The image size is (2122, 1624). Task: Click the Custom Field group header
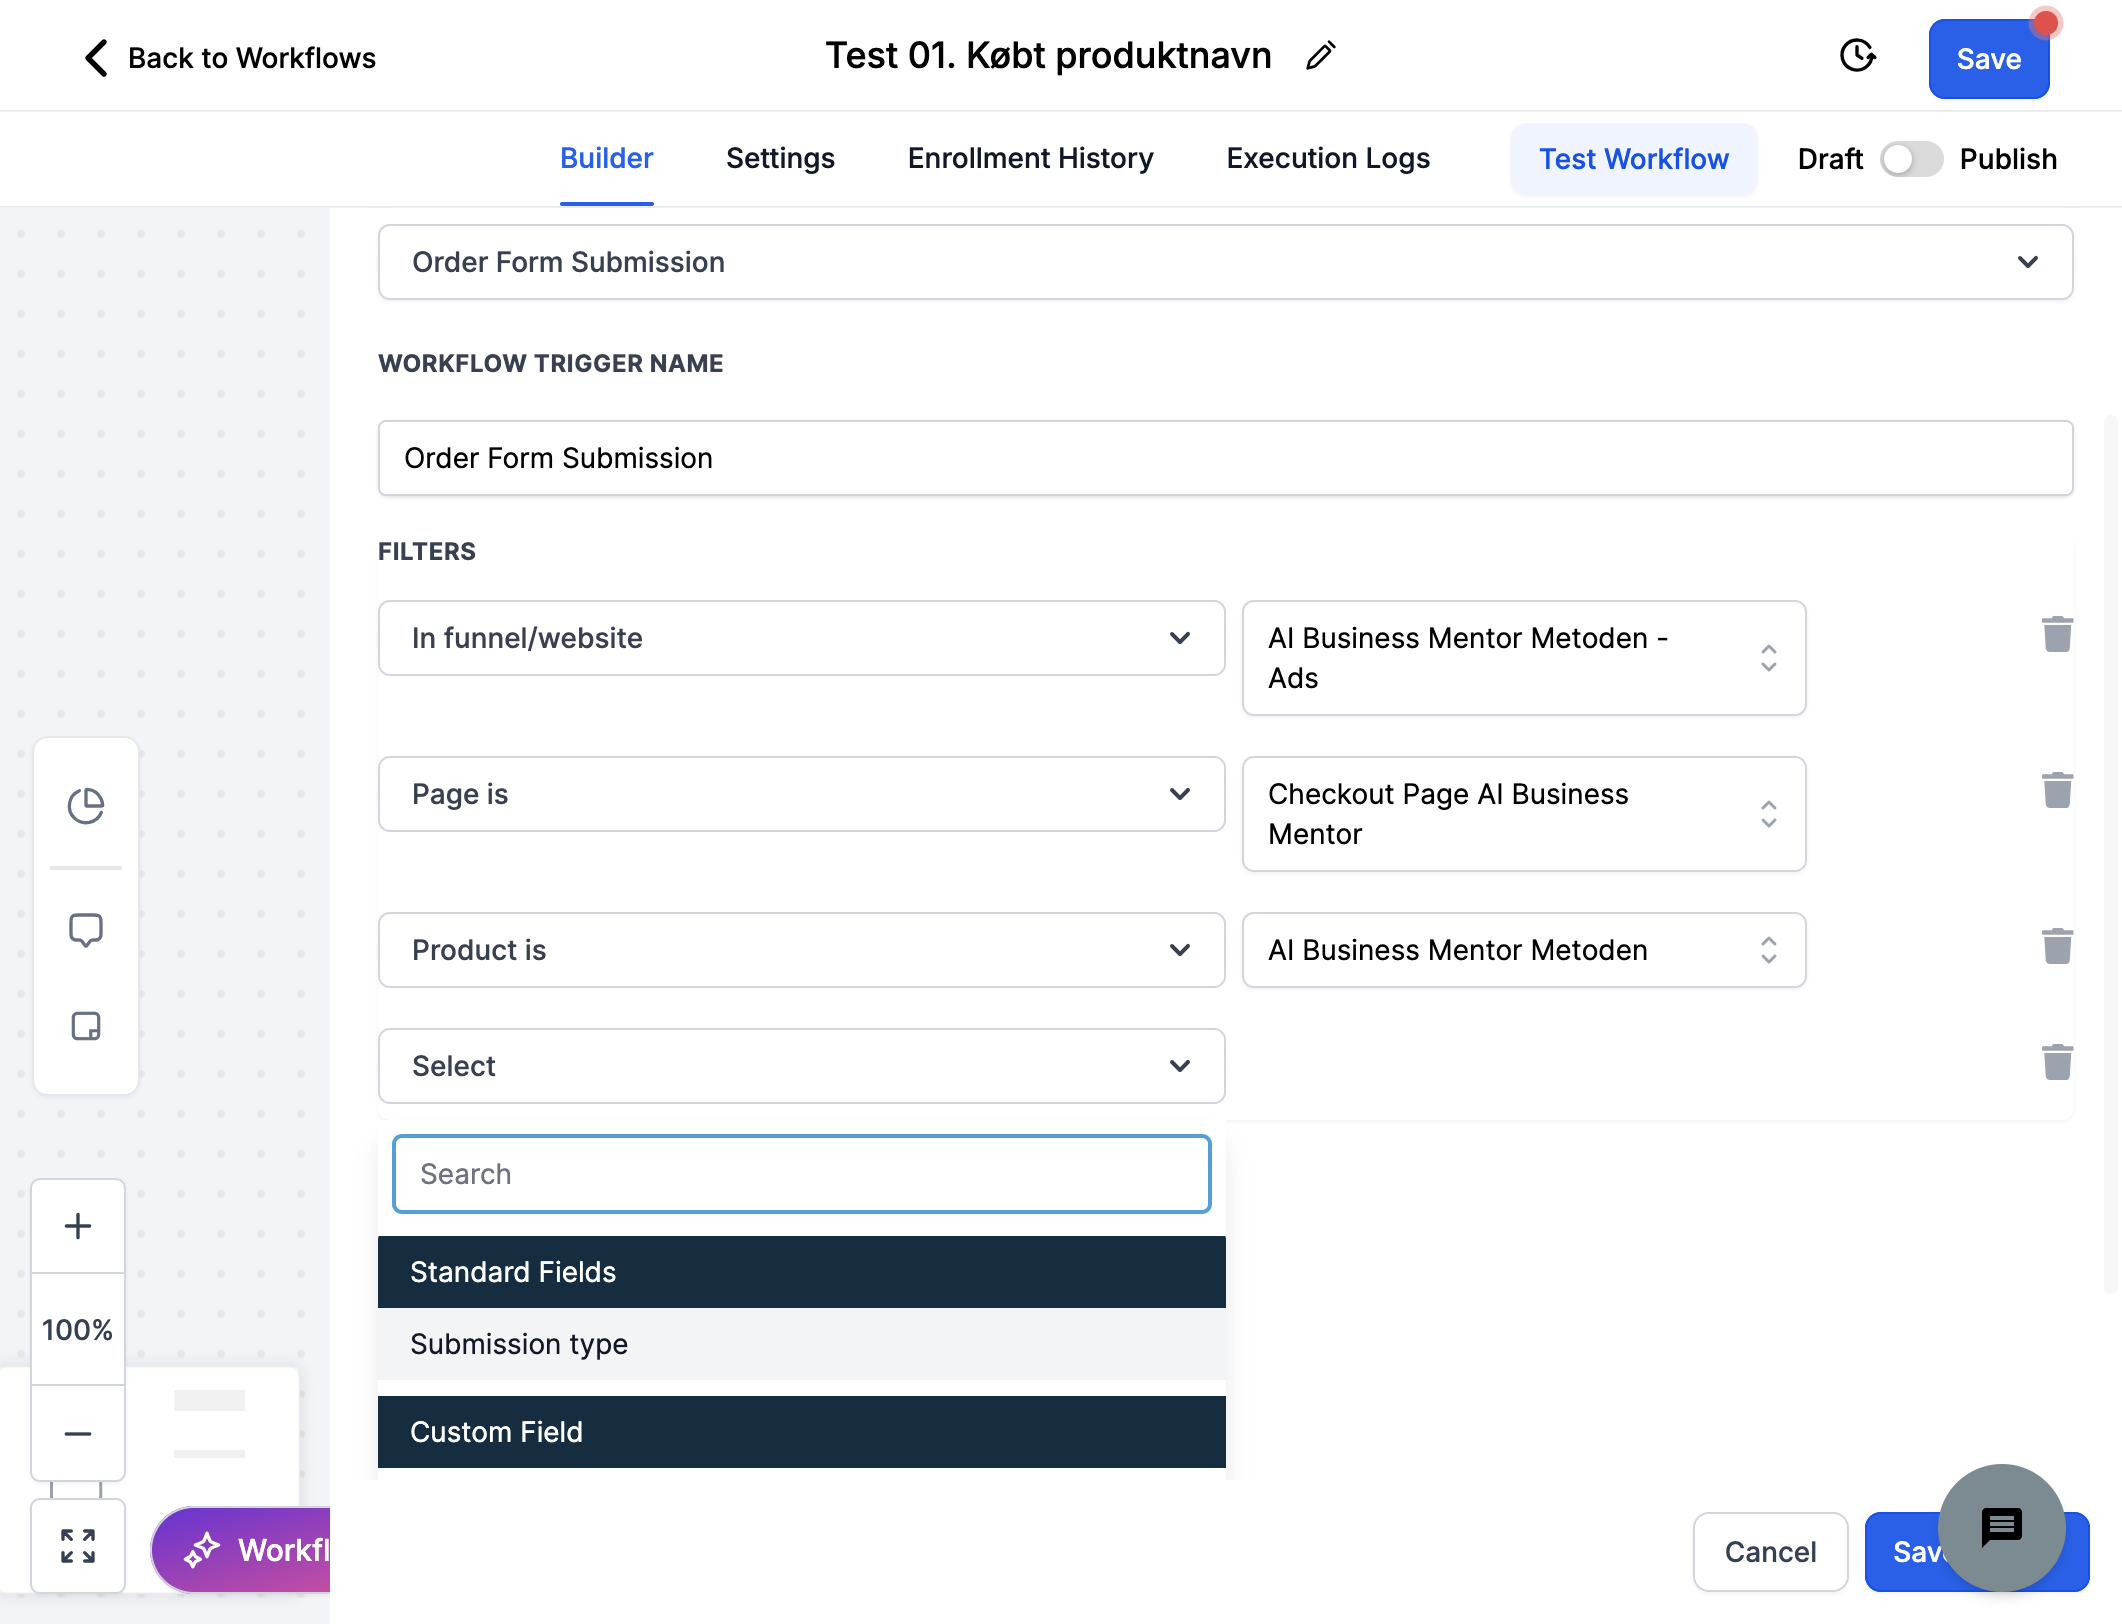(801, 1432)
